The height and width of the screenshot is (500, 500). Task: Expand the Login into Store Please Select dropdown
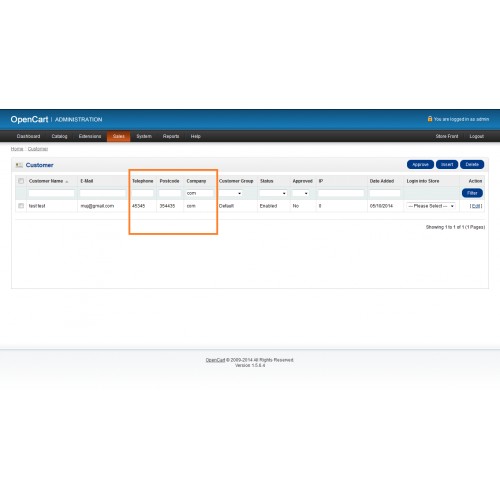click(x=431, y=206)
